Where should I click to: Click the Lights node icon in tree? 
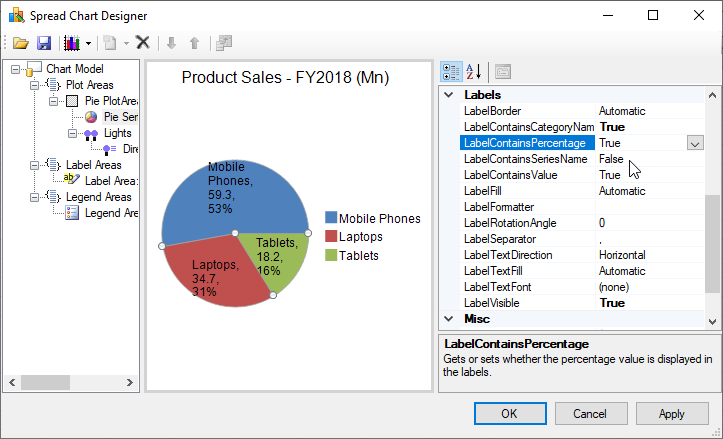point(90,133)
